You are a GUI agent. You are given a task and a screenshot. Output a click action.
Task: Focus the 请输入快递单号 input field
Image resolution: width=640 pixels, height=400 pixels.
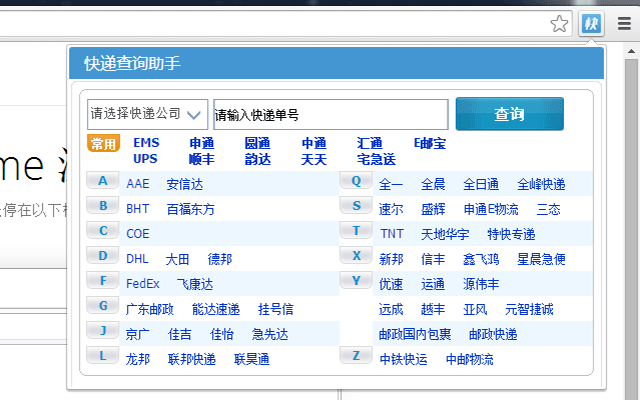pyautogui.click(x=331, y=114)
